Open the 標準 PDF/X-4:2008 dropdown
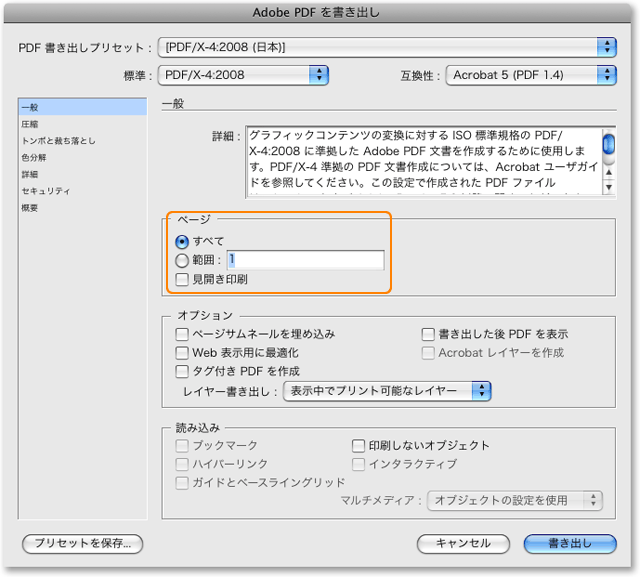Image resolution: width=640 pixels, height=577 pixels. 245,74
